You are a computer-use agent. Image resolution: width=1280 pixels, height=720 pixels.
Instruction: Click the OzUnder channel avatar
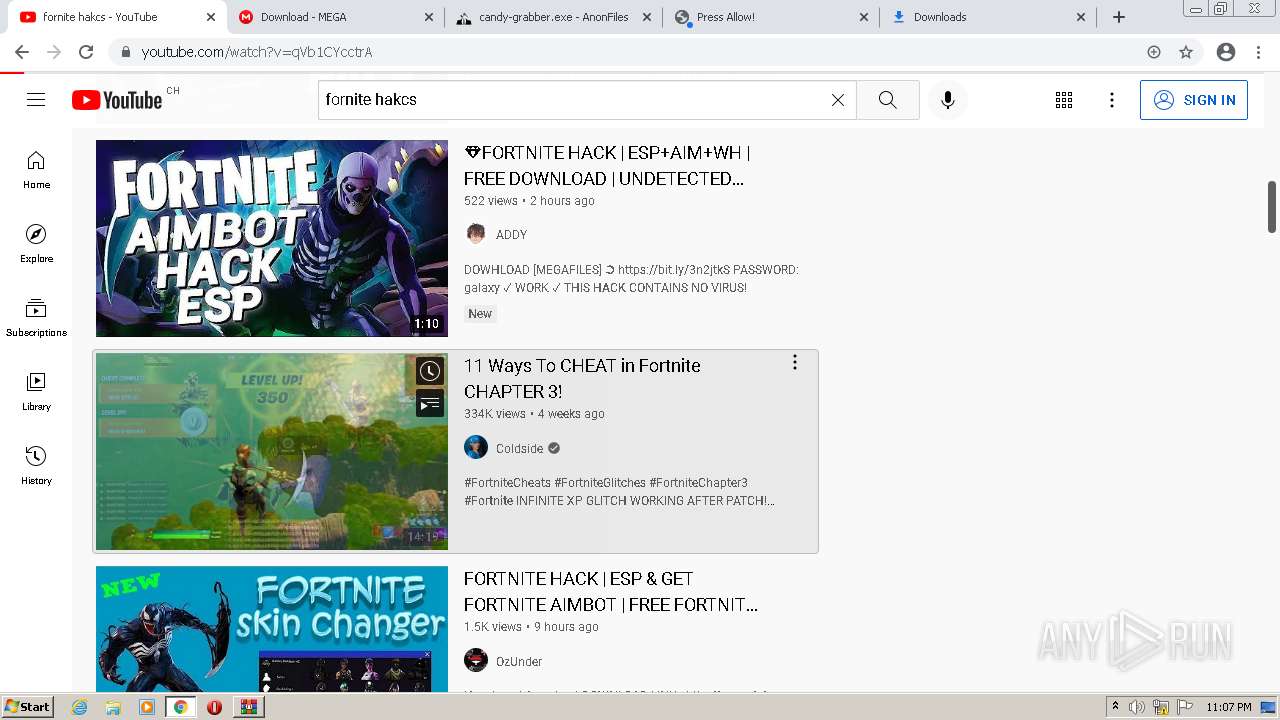476,661
